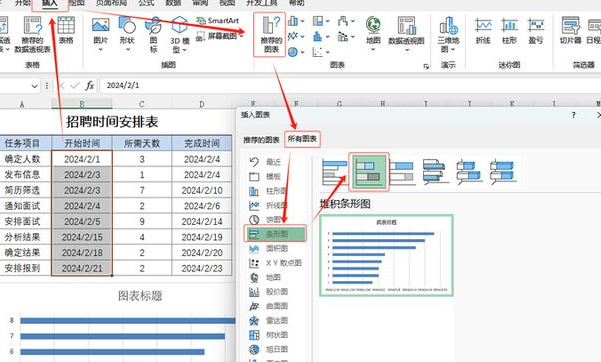
Task: Click the 开始时间 header cell
Action: (x=82, y=143)
